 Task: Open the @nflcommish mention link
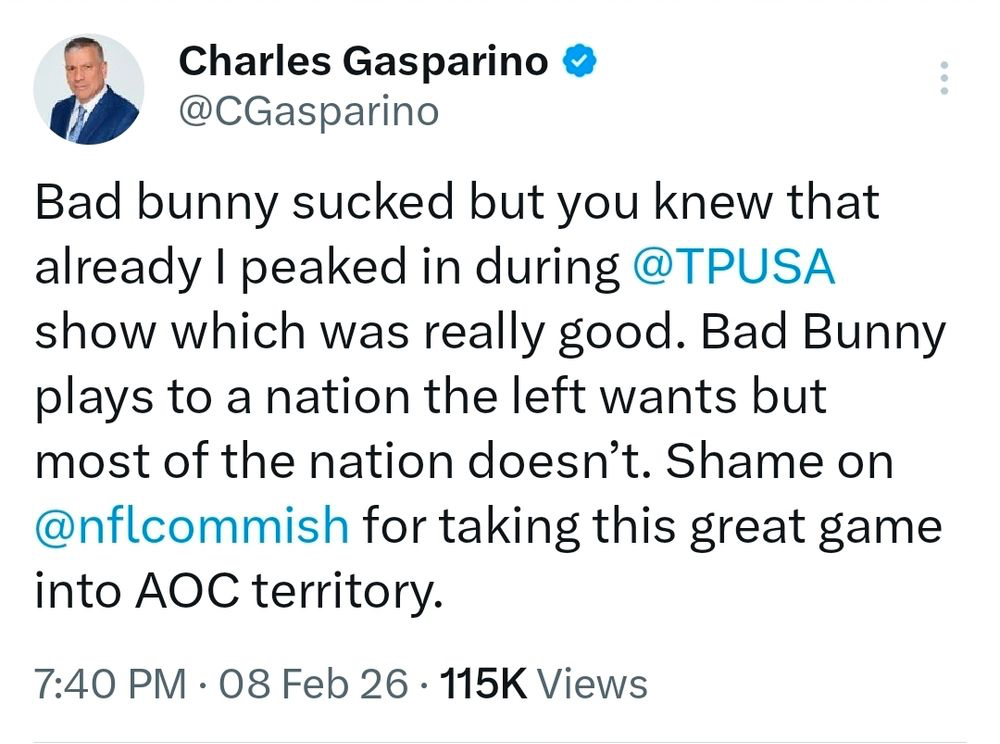coord(192,525)
